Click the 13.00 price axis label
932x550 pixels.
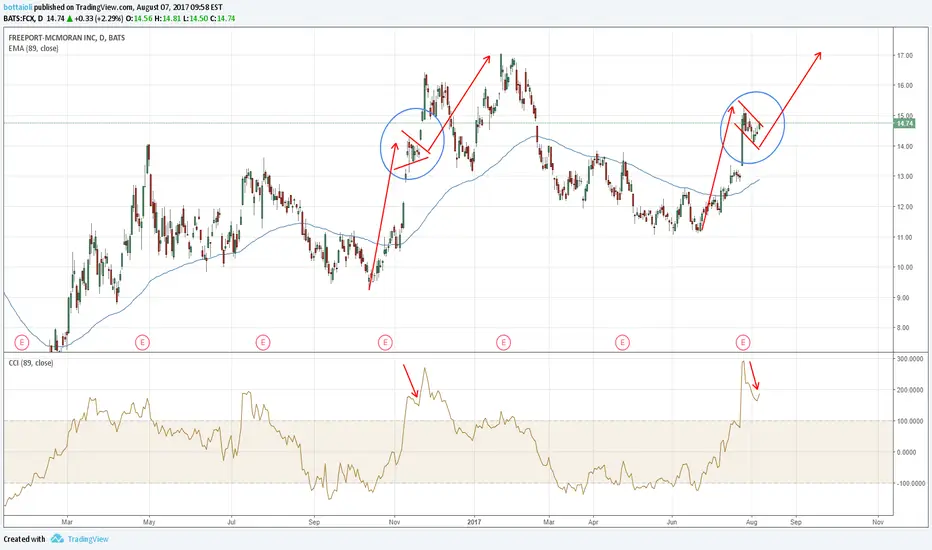[905, 177]
